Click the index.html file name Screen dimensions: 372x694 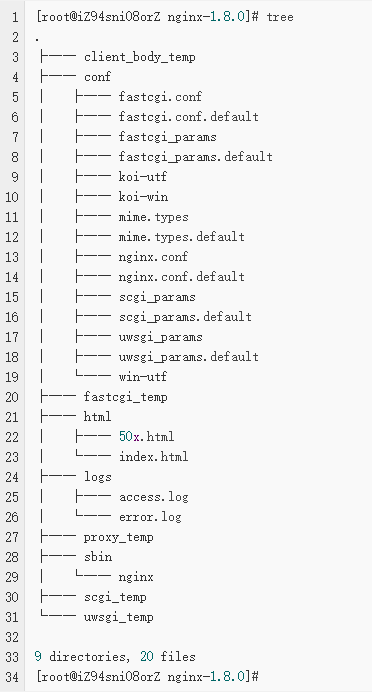[154, 456]
